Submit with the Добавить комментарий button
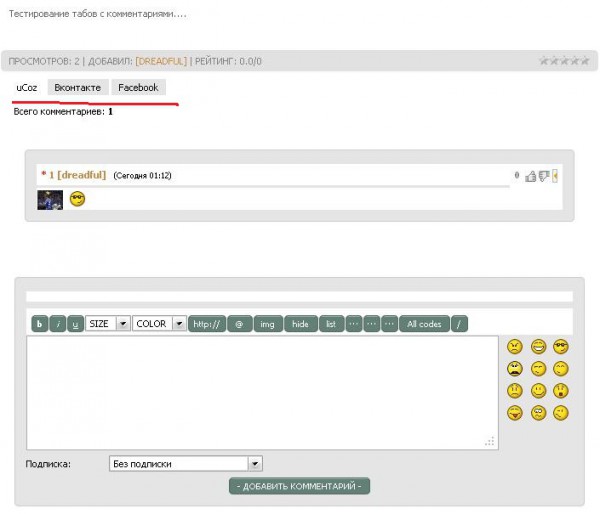Image resolution: width=600 pixels, height=514 pixels. point(299,486)
